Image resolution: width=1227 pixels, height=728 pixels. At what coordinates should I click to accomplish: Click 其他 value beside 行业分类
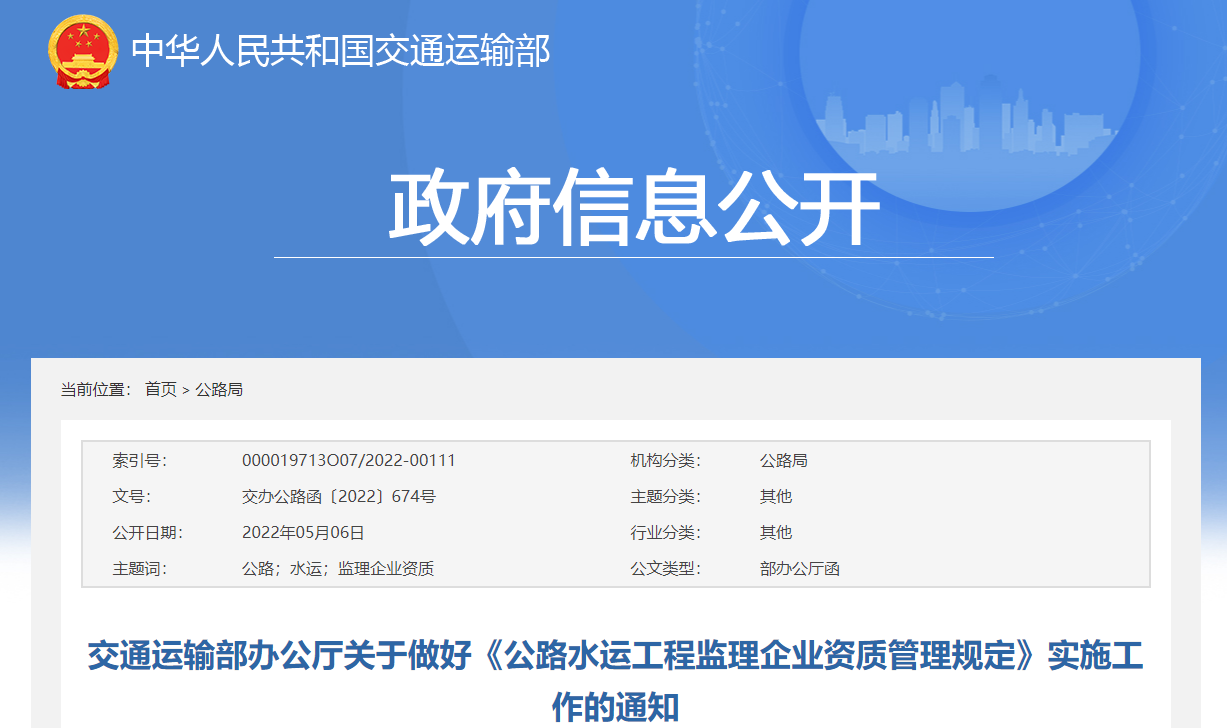[775, 533]
